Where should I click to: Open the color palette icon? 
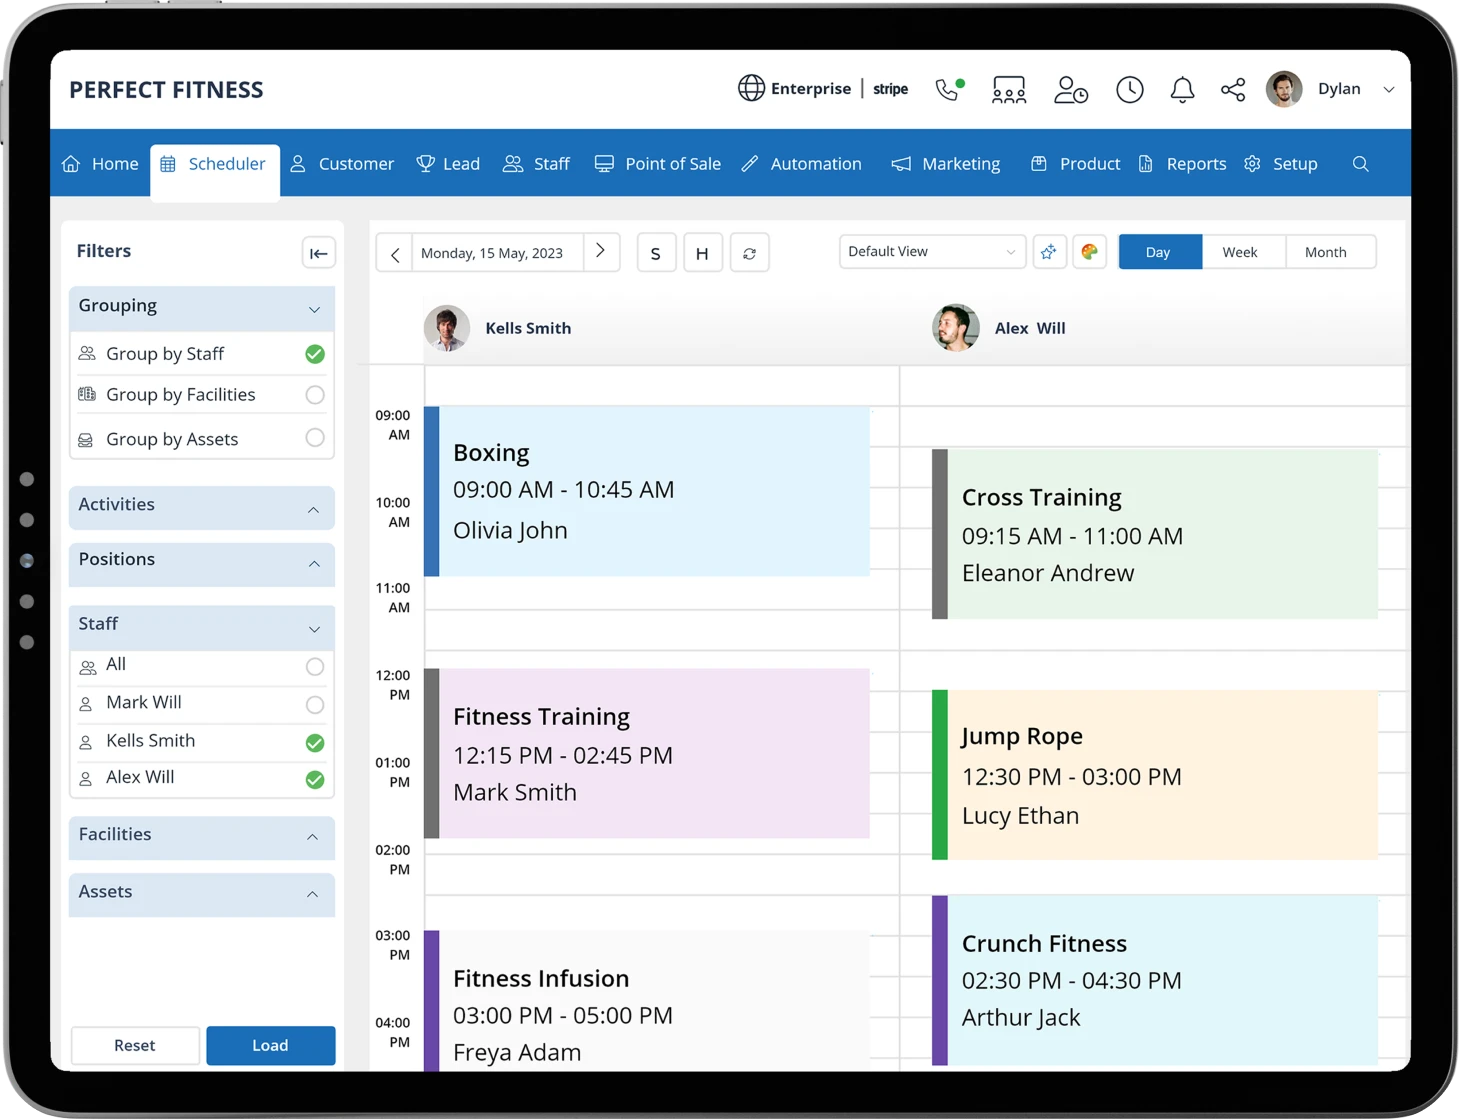pyautogui.click(x=1089, y=252)
